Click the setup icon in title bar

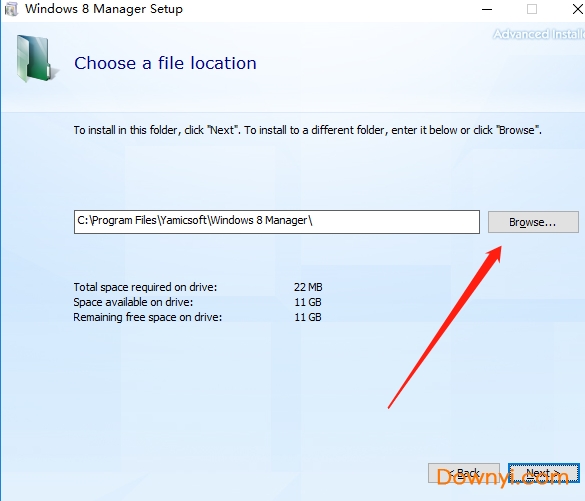coord(11,9)
